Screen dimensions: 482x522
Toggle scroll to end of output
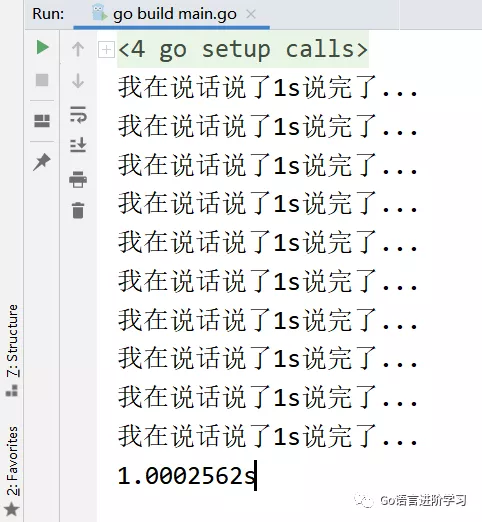(78, 145)
